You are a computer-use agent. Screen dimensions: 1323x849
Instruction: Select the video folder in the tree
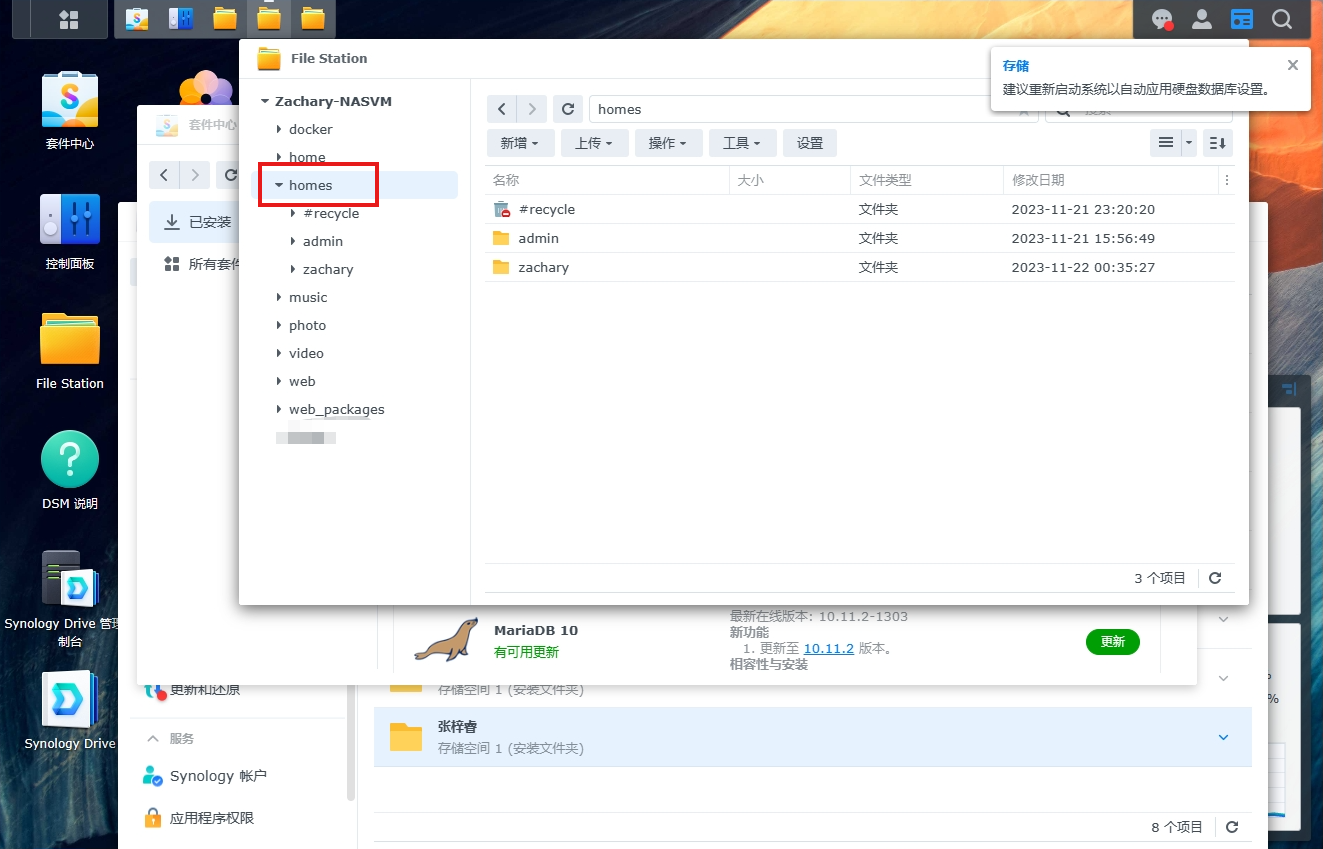(306, 353)
